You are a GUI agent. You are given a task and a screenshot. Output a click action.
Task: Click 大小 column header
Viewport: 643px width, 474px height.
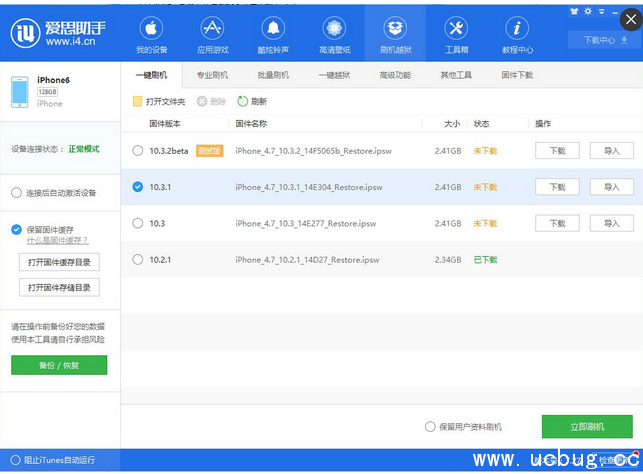tap(452, 123)
